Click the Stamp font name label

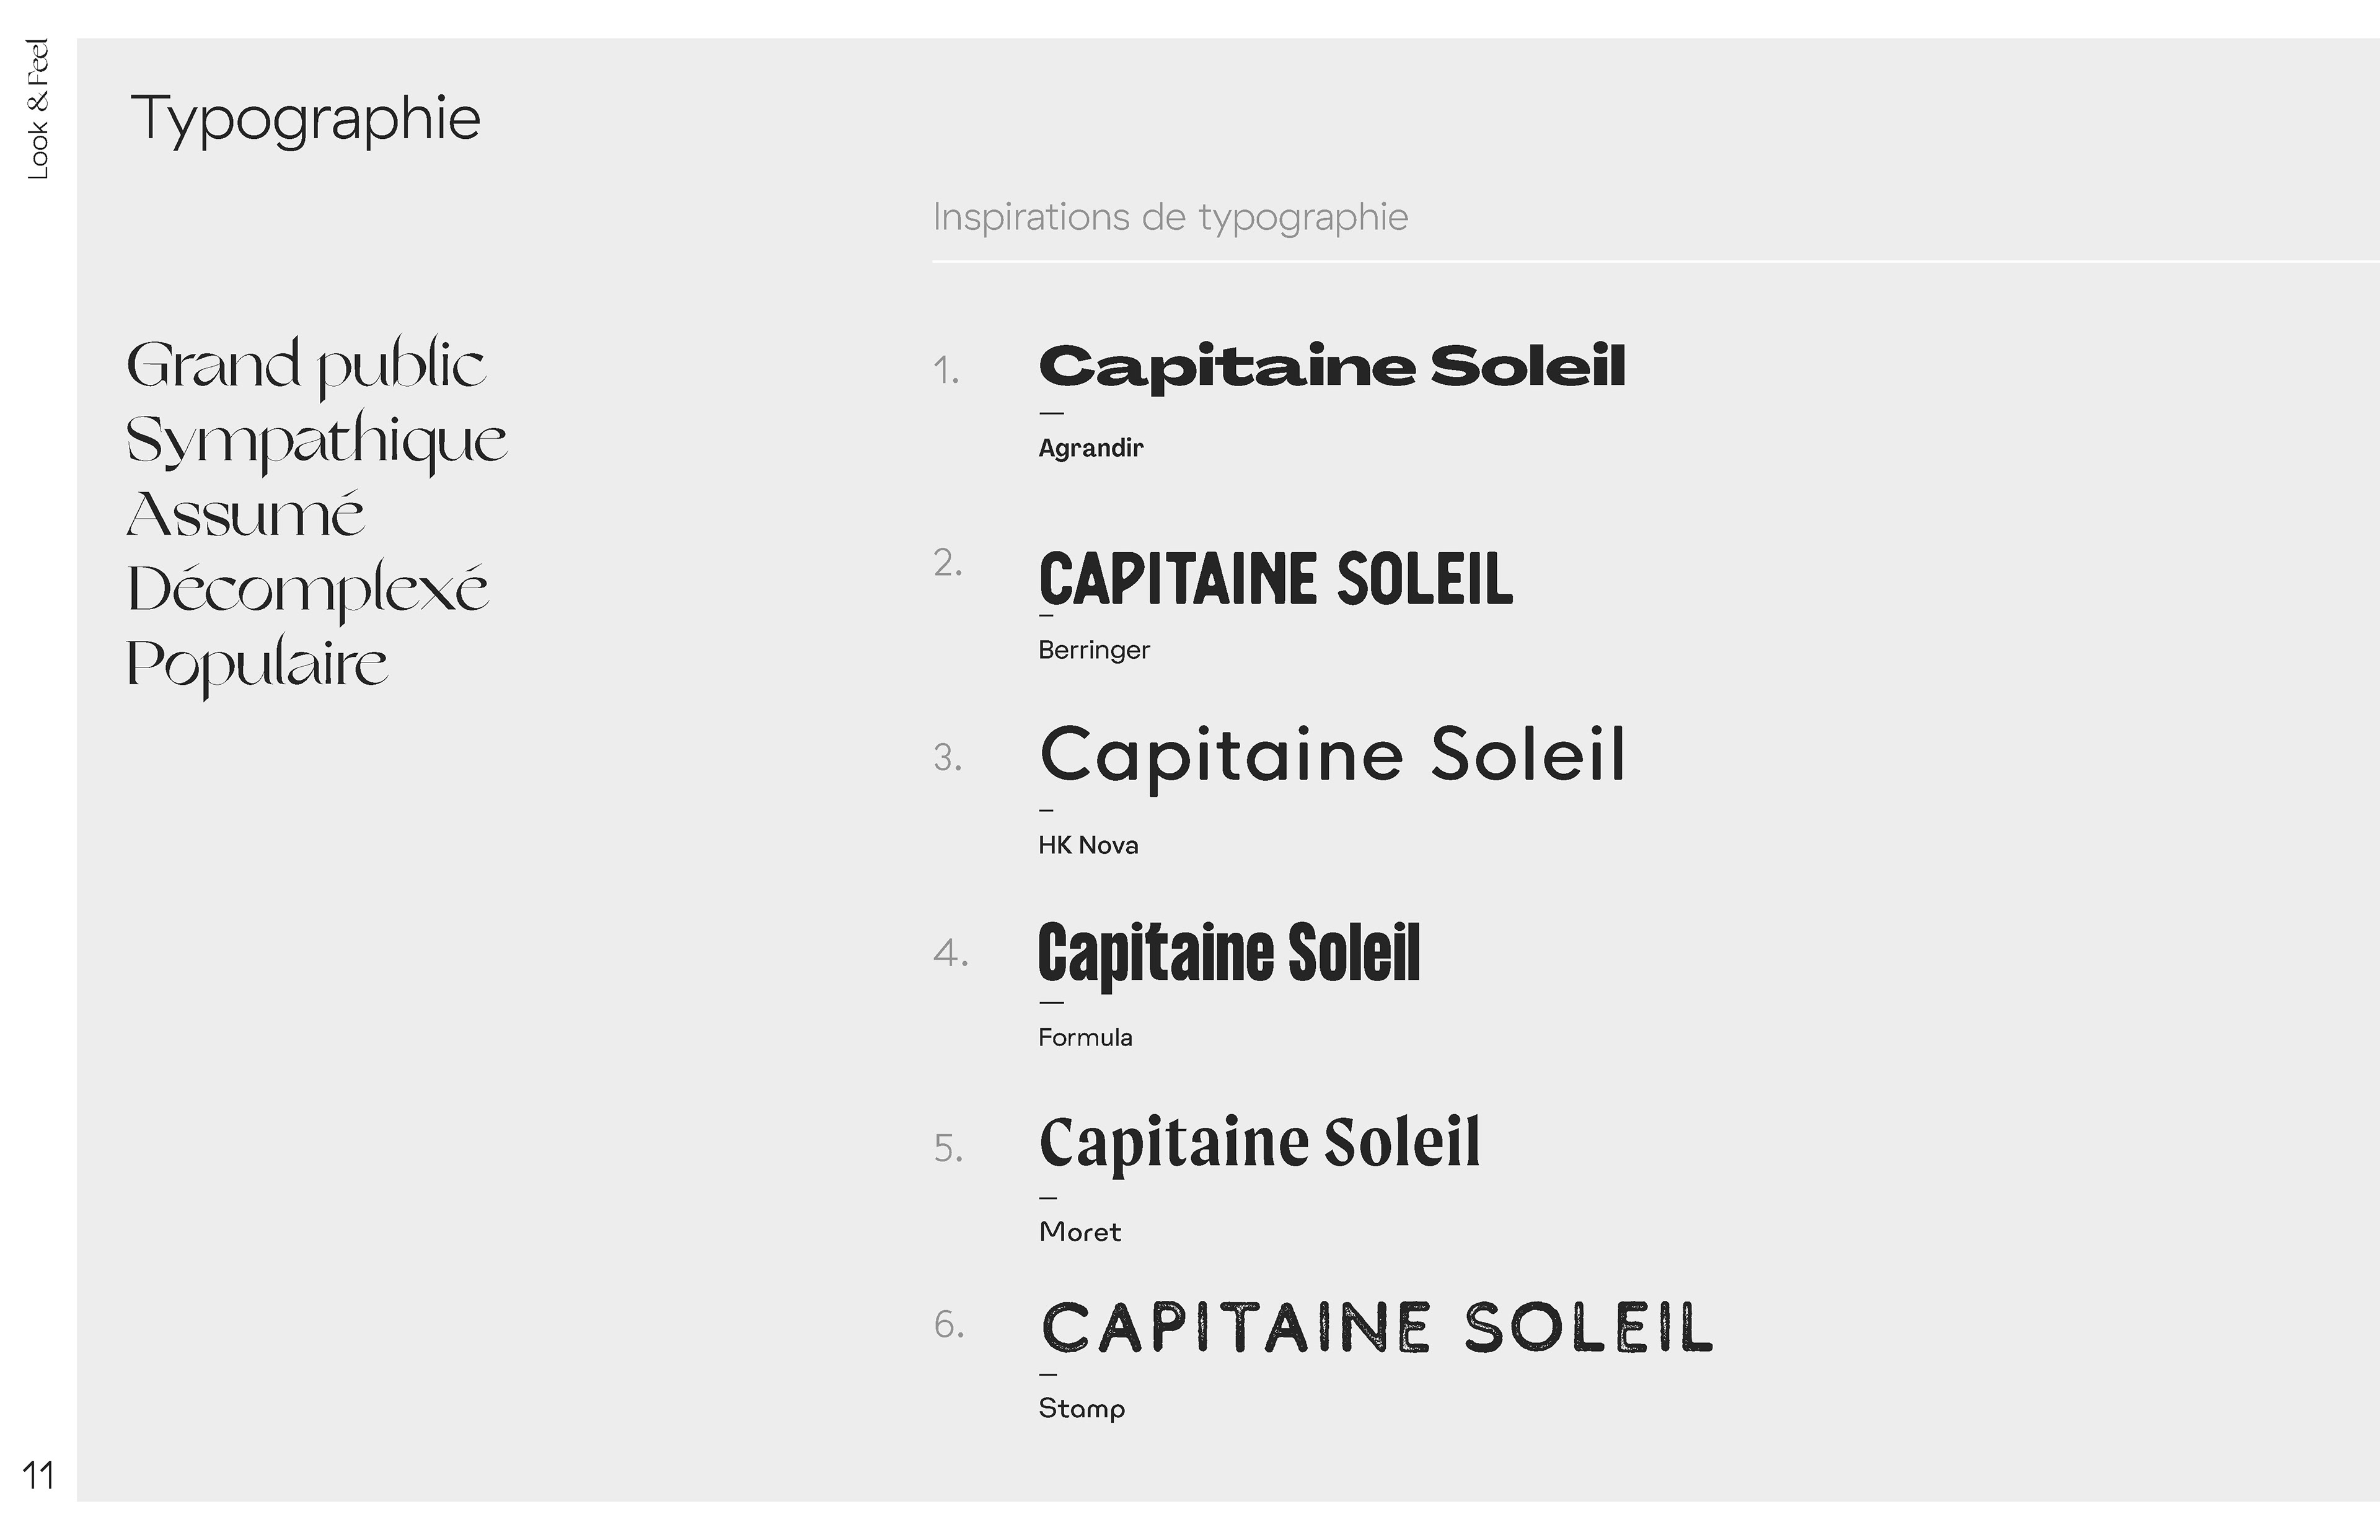click(1082, 1409)
